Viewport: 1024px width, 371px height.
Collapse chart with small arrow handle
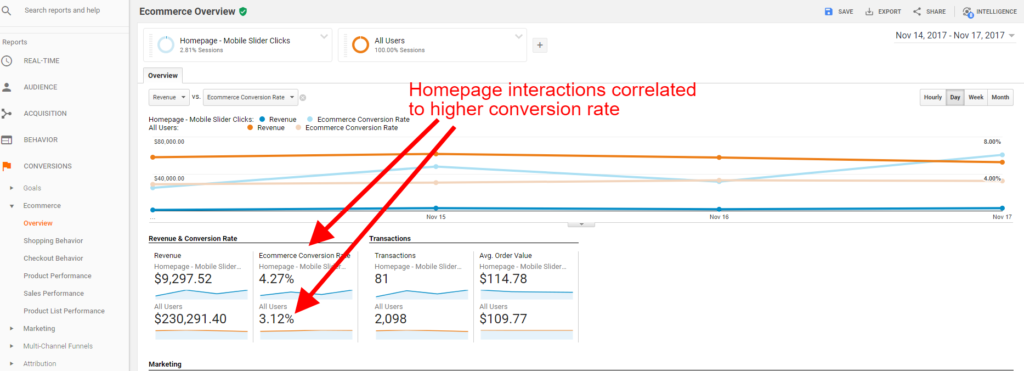(x=581, y=224)
